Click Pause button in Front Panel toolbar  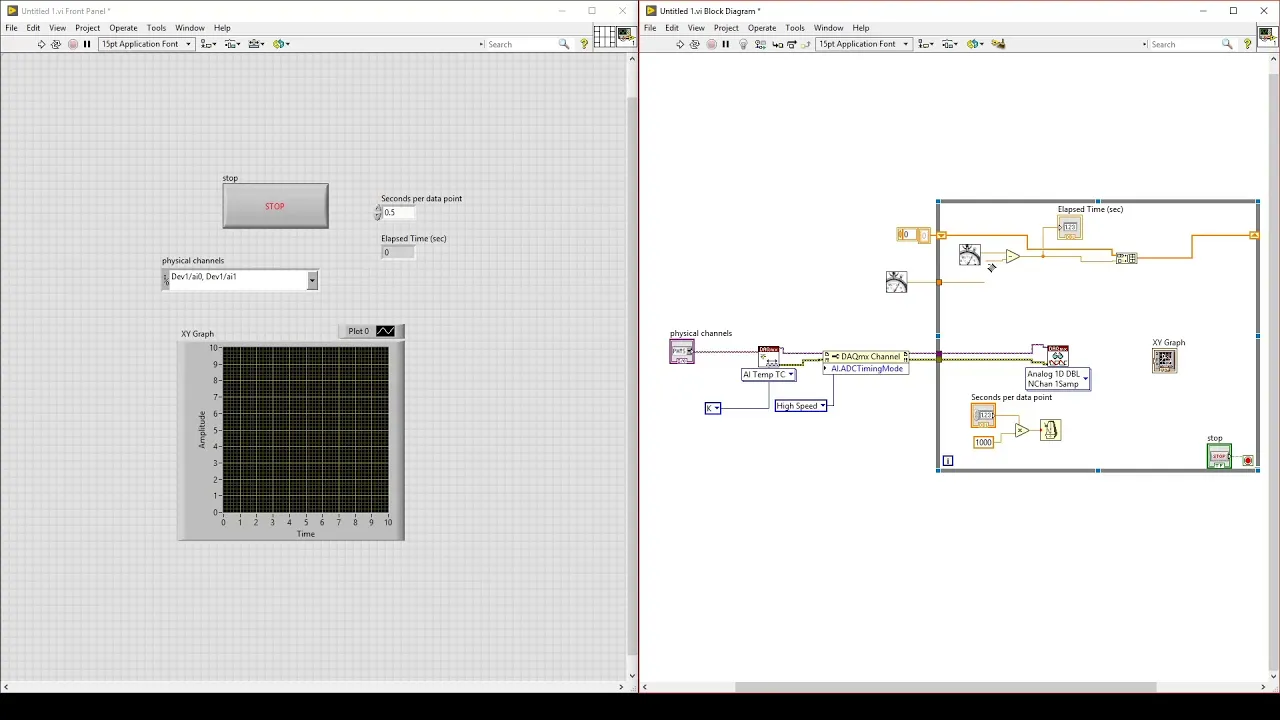point(87,44)
